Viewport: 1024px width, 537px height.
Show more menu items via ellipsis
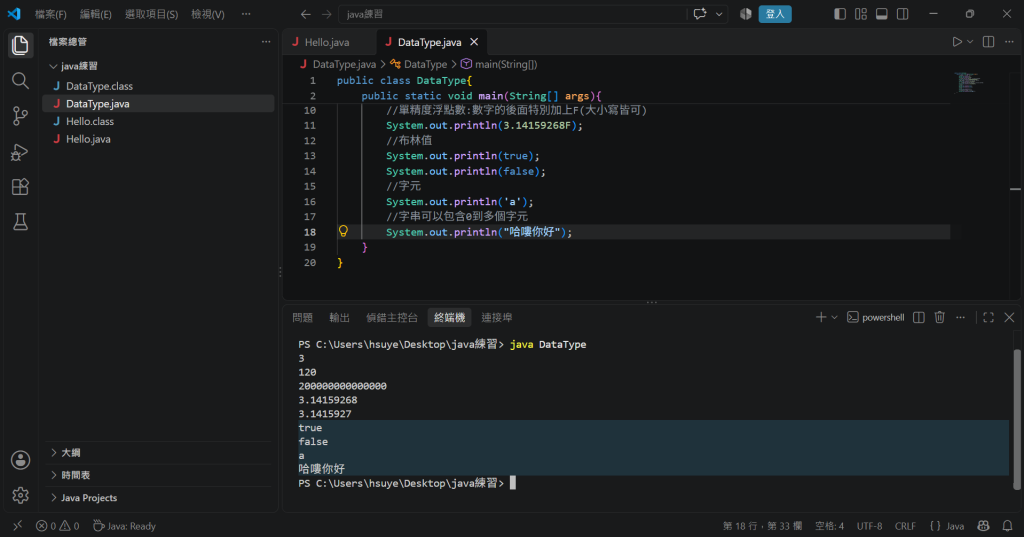click(x=246, y=14)
